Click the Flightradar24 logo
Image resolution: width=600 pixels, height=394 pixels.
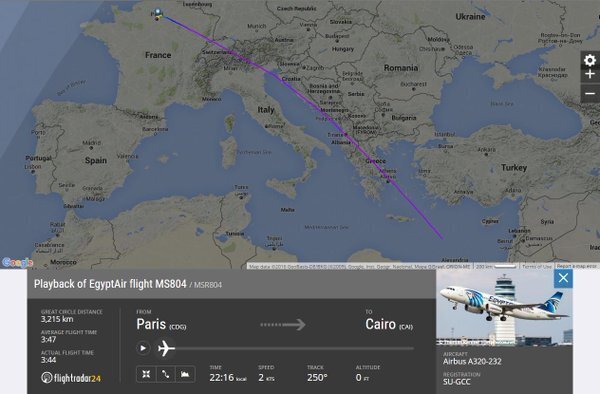(71, 378)
